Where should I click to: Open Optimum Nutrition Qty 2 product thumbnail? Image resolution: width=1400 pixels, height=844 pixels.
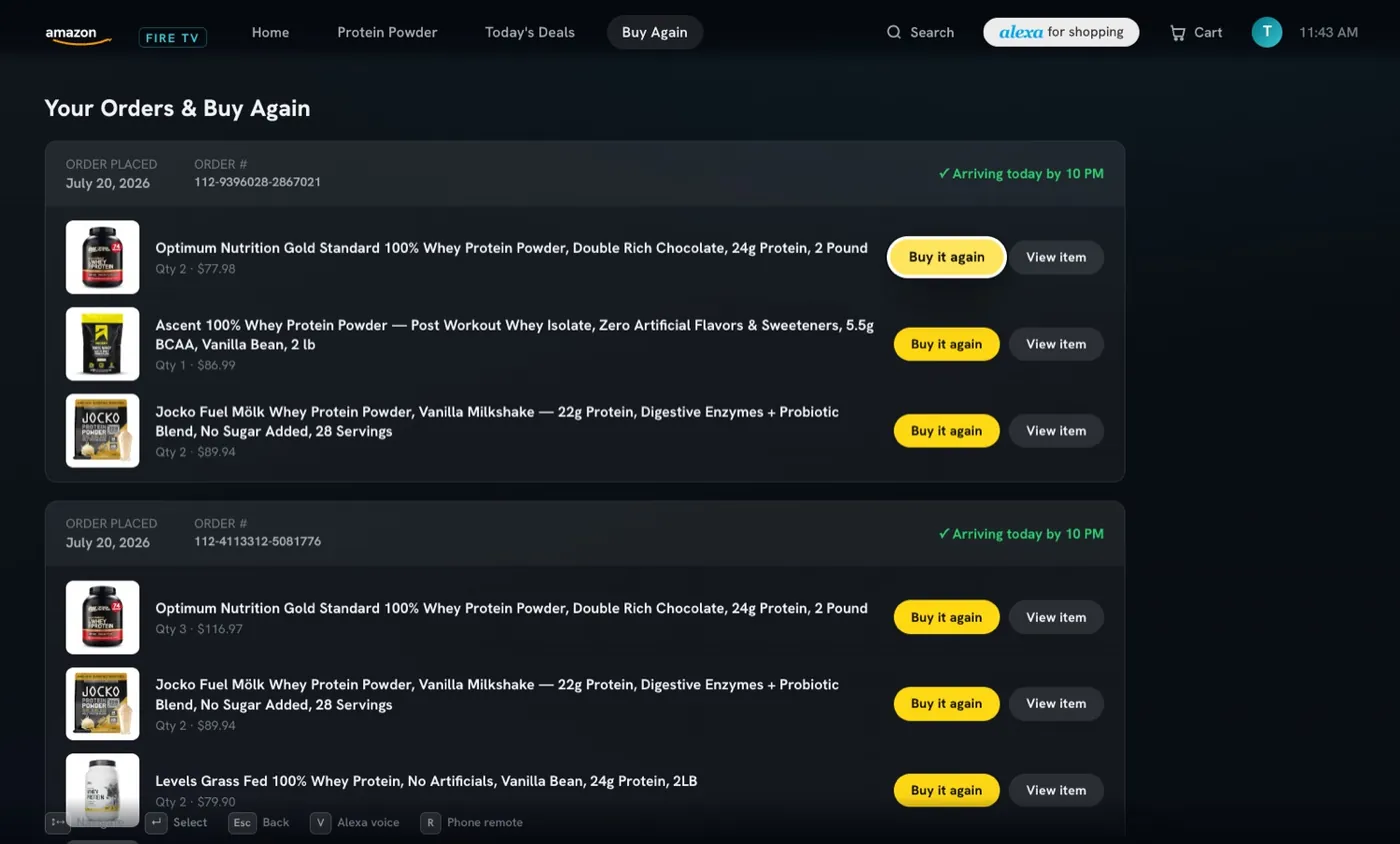pos(103,257)
